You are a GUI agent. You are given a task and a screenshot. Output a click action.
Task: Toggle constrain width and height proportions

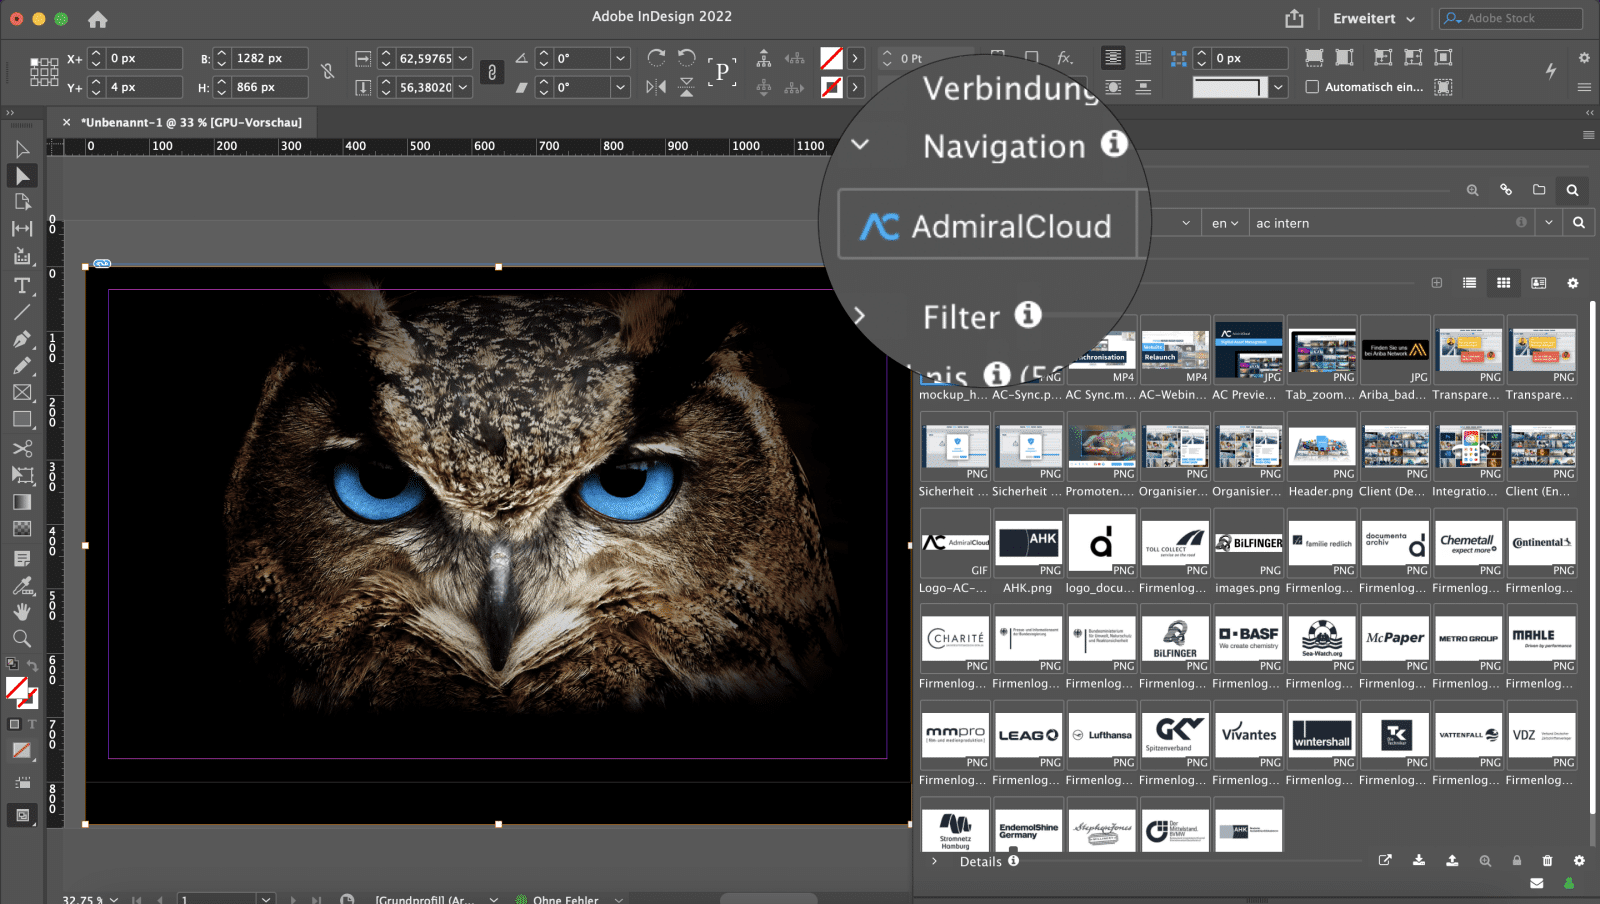click(328, 72)
